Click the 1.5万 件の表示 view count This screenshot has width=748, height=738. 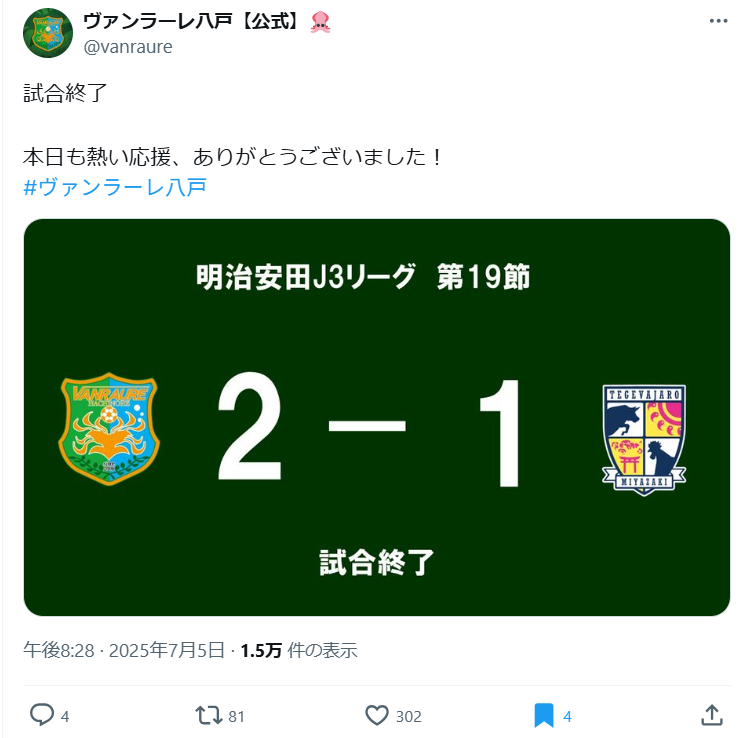(x=299, y=650)
